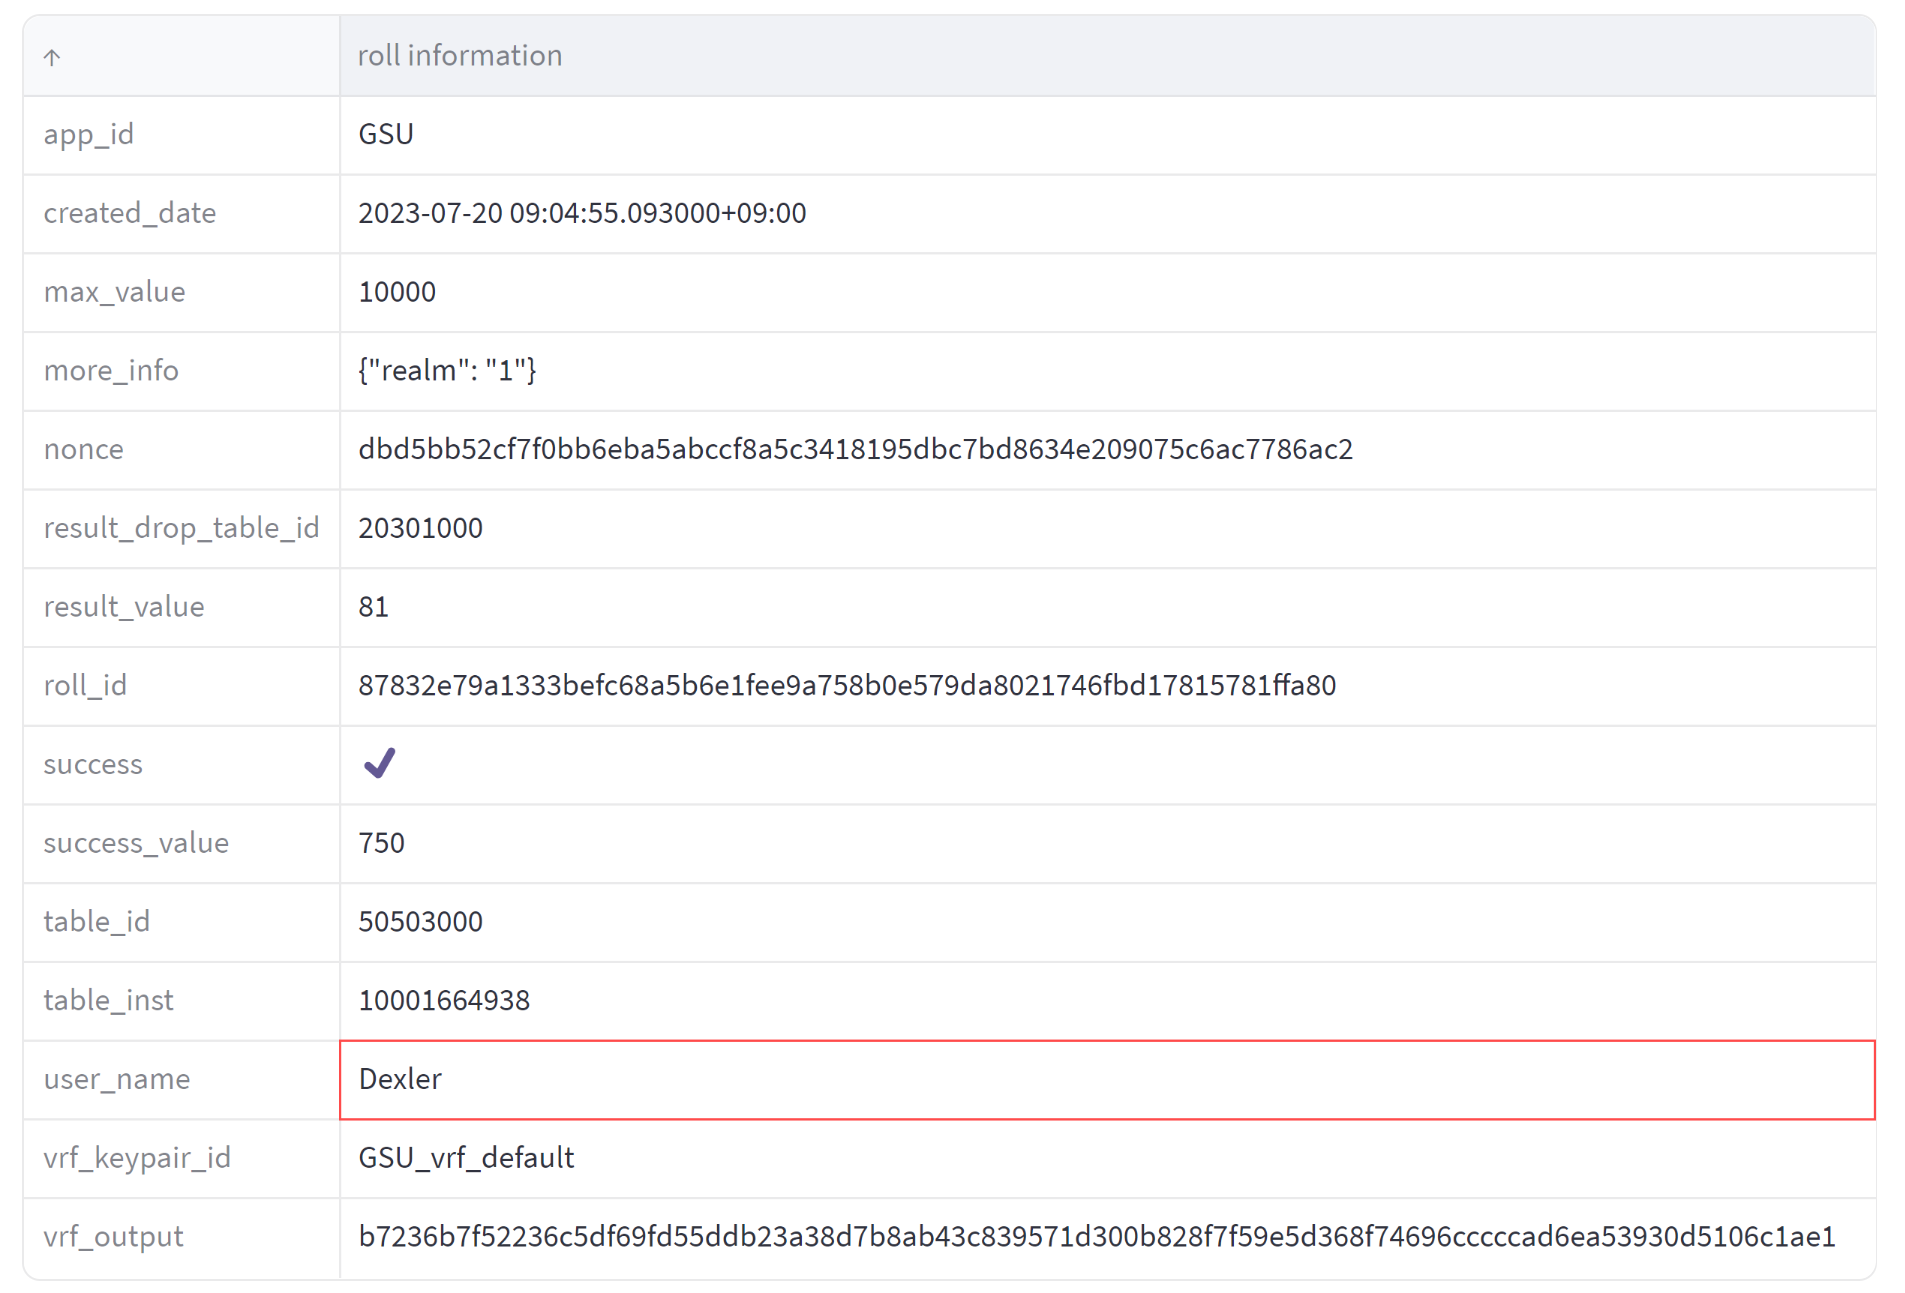Click the vrf_keypair_id row label
This screenshot has width=1905, height=1293.
137,1158
